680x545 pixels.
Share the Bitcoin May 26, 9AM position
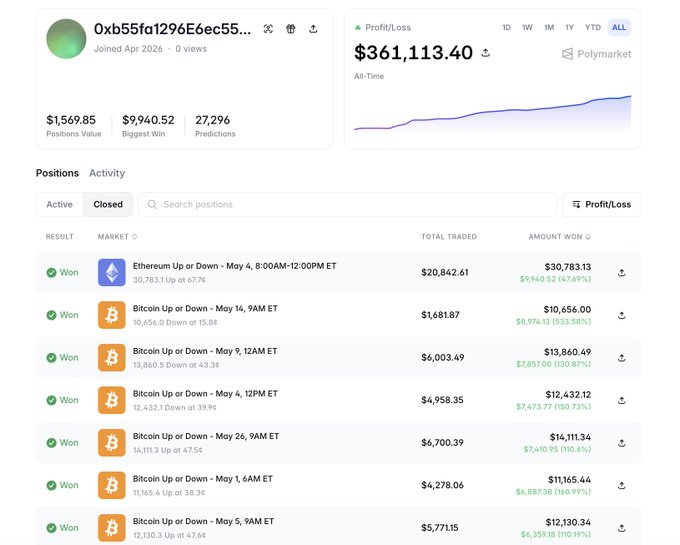(x=621, y=443)
